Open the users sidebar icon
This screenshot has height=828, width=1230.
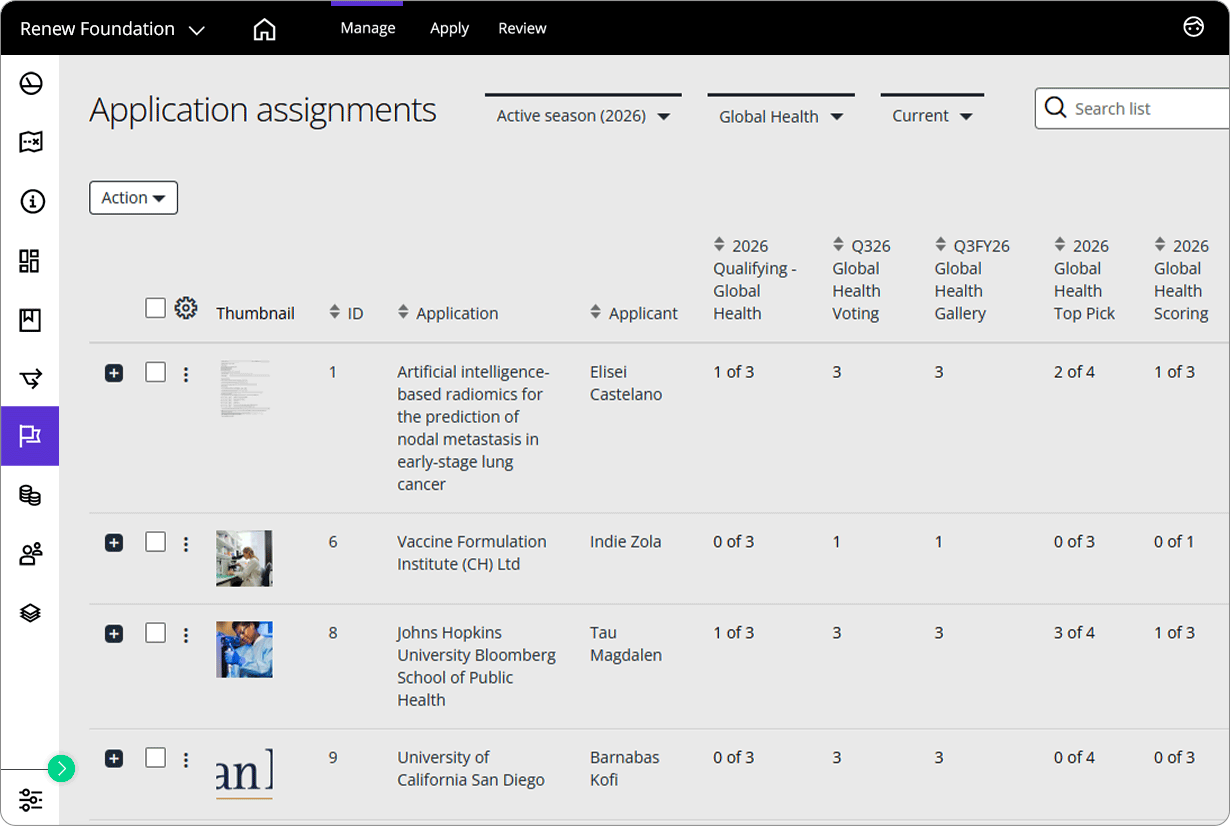[31, 553]
